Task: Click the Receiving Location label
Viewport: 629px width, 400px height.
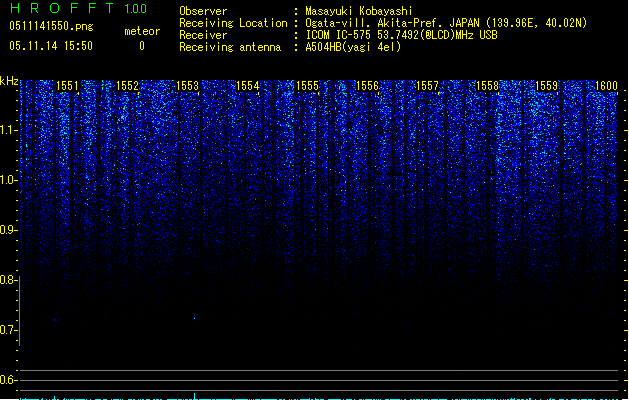Action: (233, 23)
